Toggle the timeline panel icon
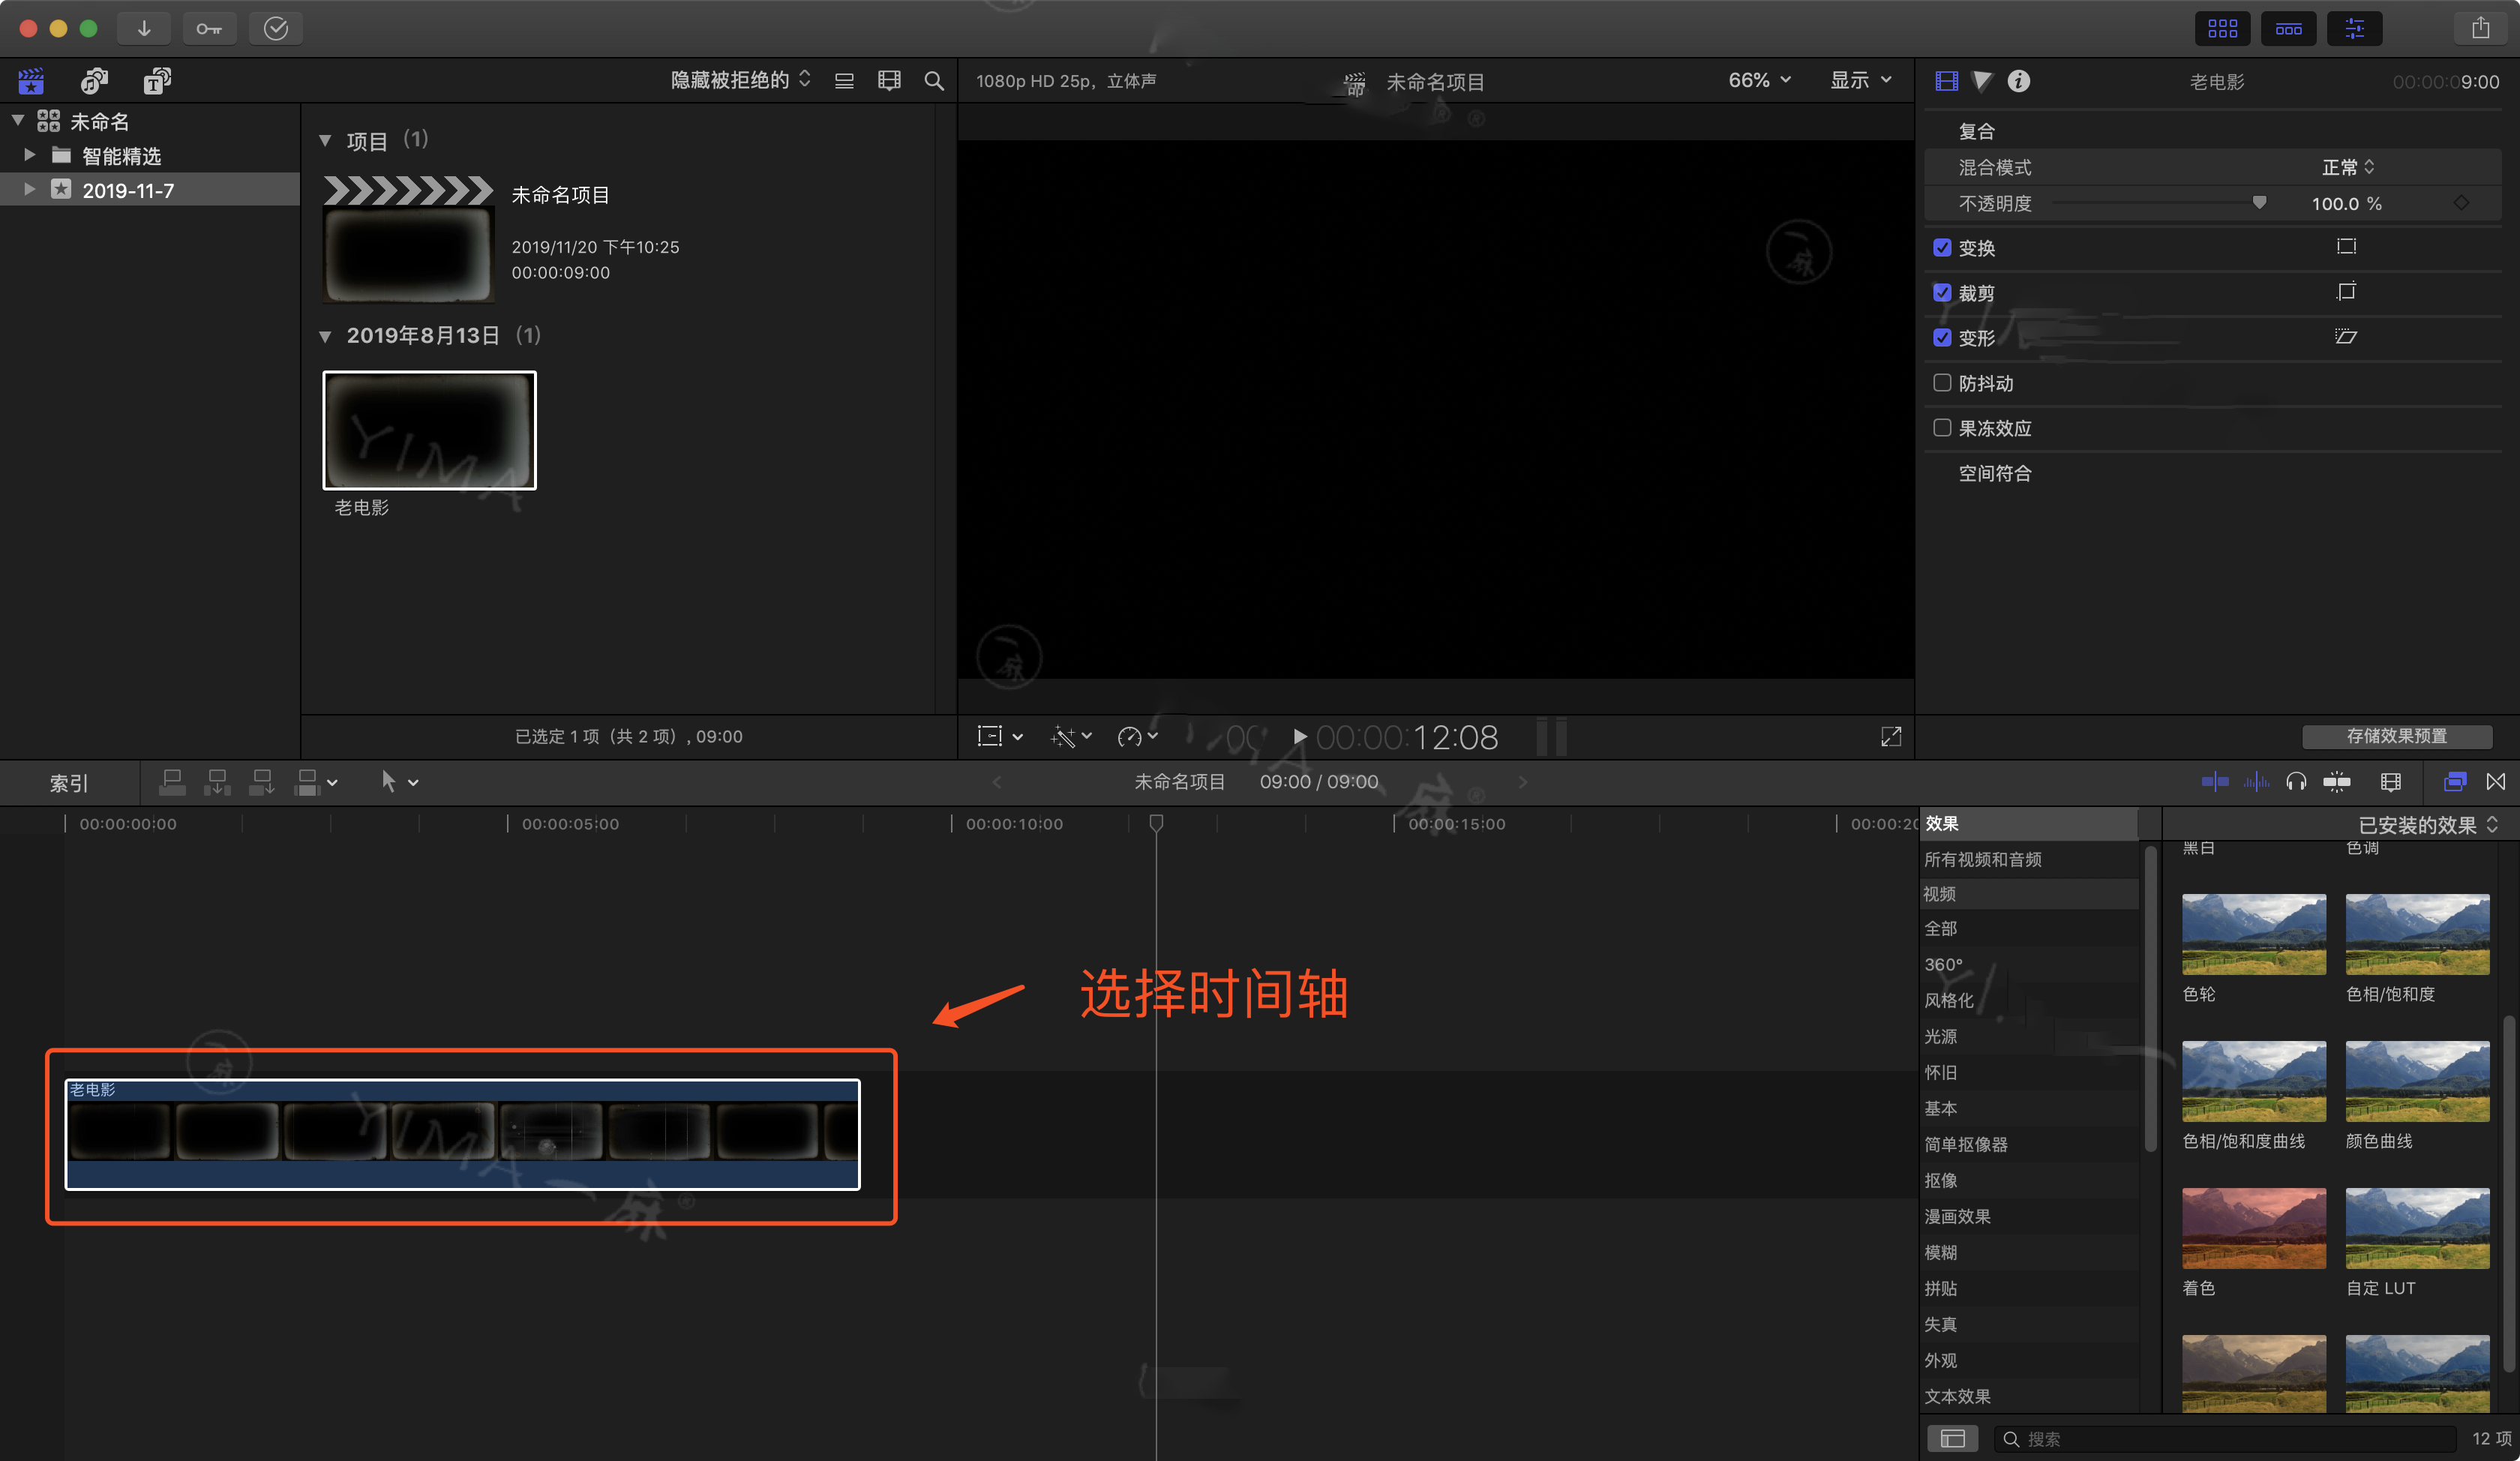The image size is (2520, 1461). [2288, 28]
